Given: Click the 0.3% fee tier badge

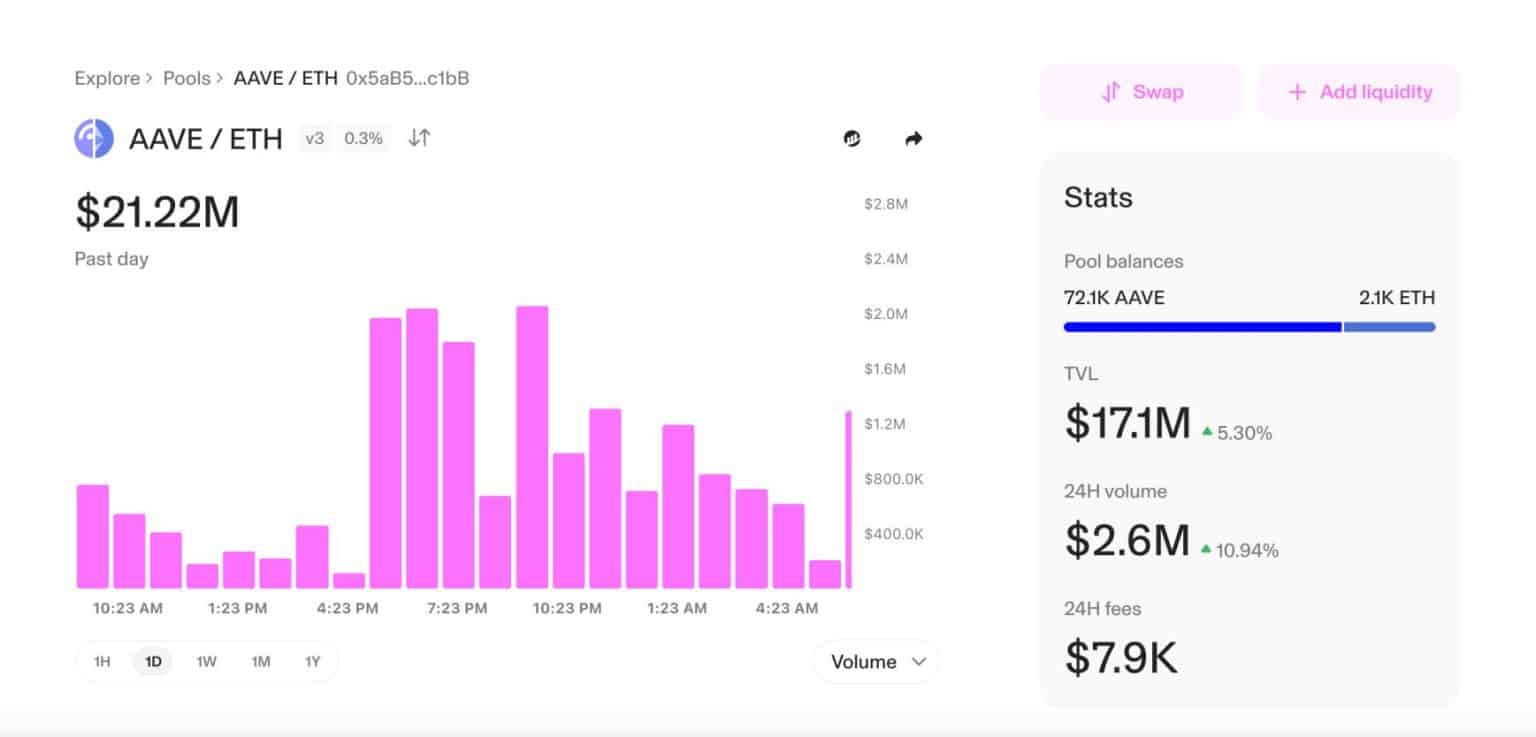Looking at the screenshot, I should [x=364, y=138].
